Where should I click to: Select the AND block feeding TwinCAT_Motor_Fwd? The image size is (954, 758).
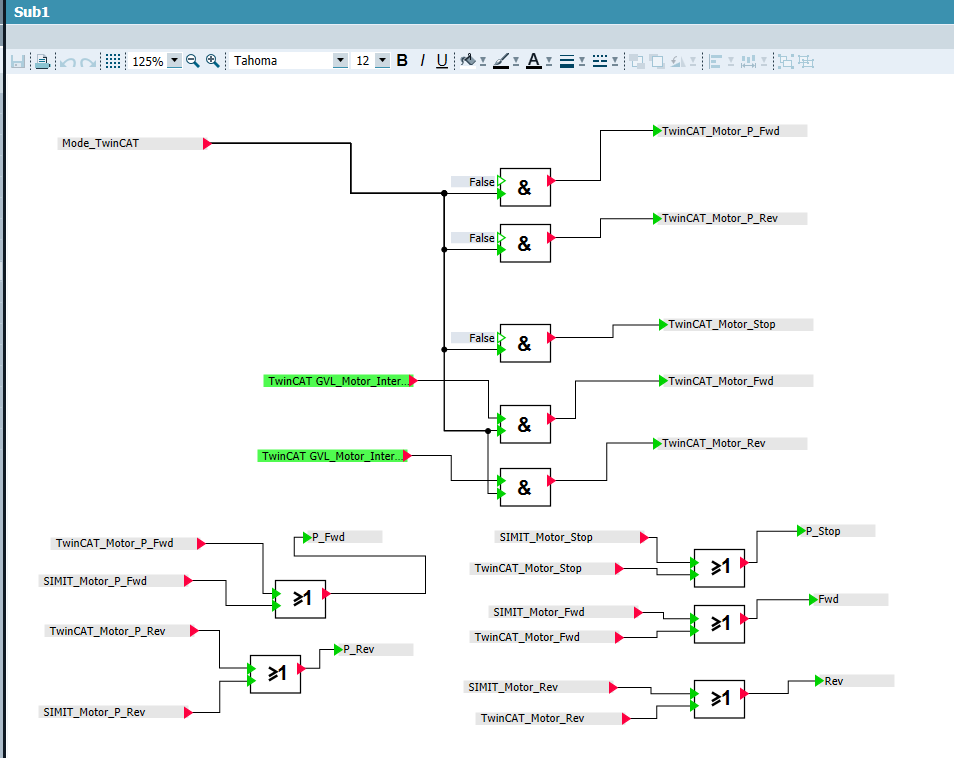525,424
